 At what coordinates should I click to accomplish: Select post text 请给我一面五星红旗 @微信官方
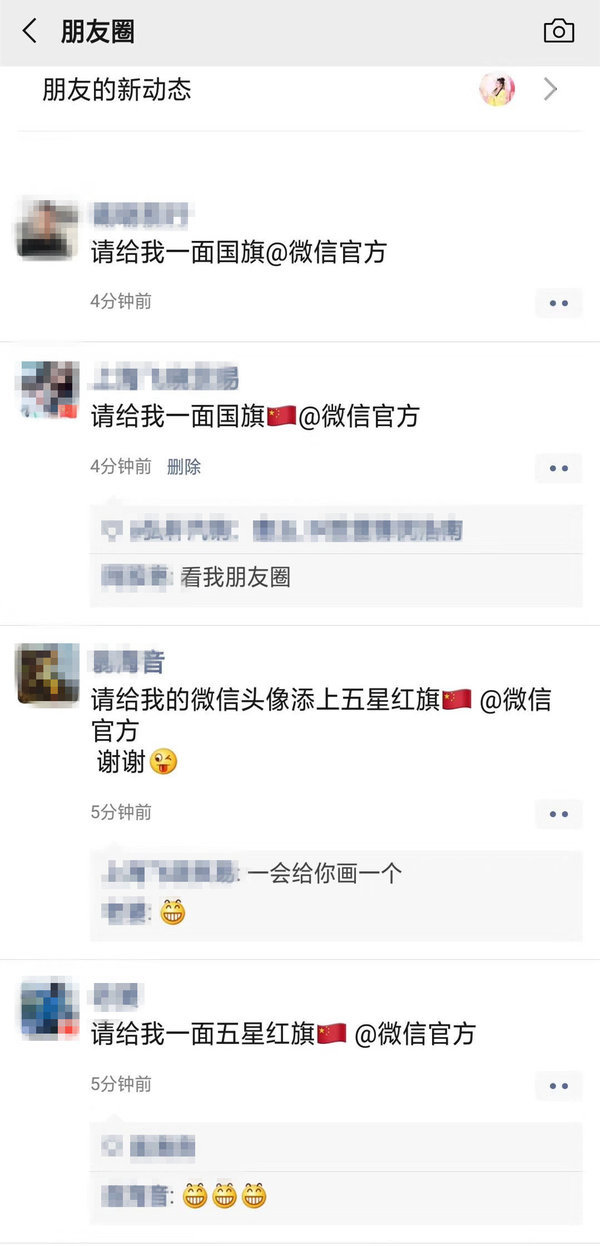(283, 1034)
